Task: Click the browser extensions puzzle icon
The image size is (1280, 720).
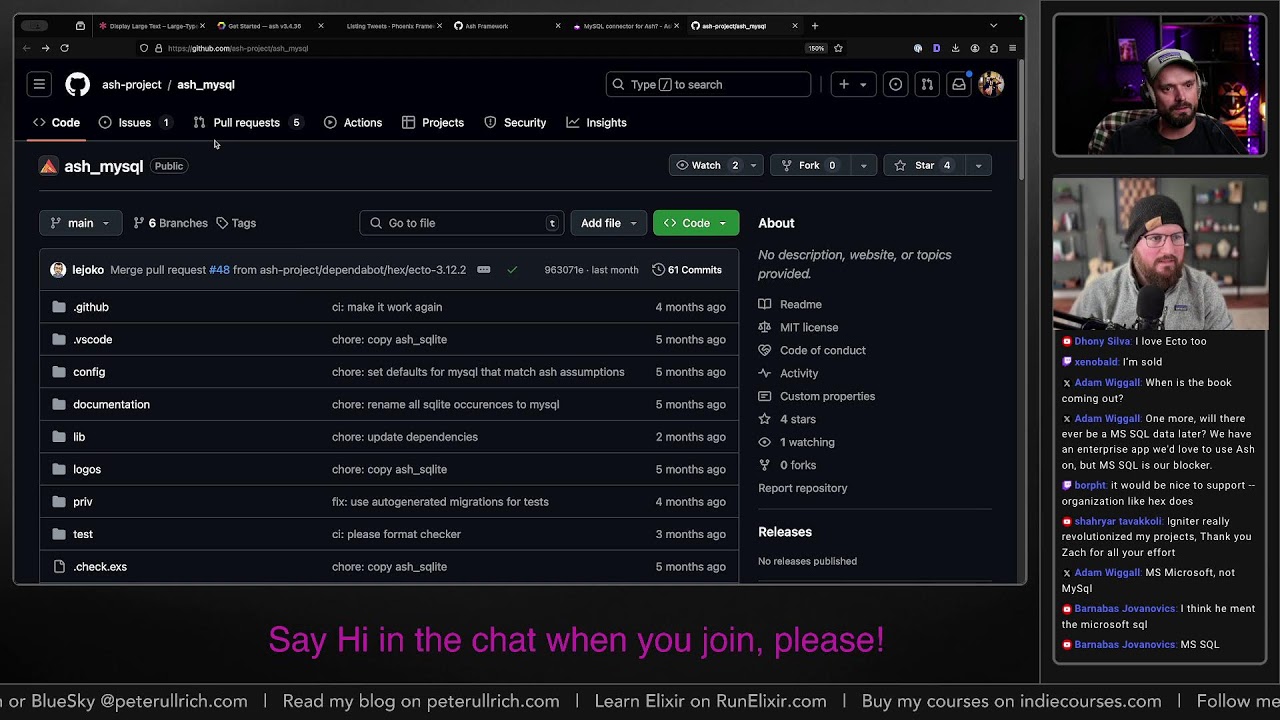Action: click(993, 48)
